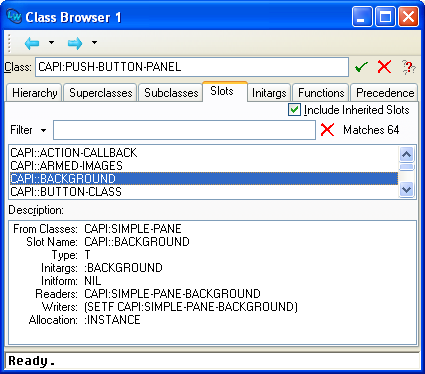
Task: Click the Filter text field
Action: [184, 130]
